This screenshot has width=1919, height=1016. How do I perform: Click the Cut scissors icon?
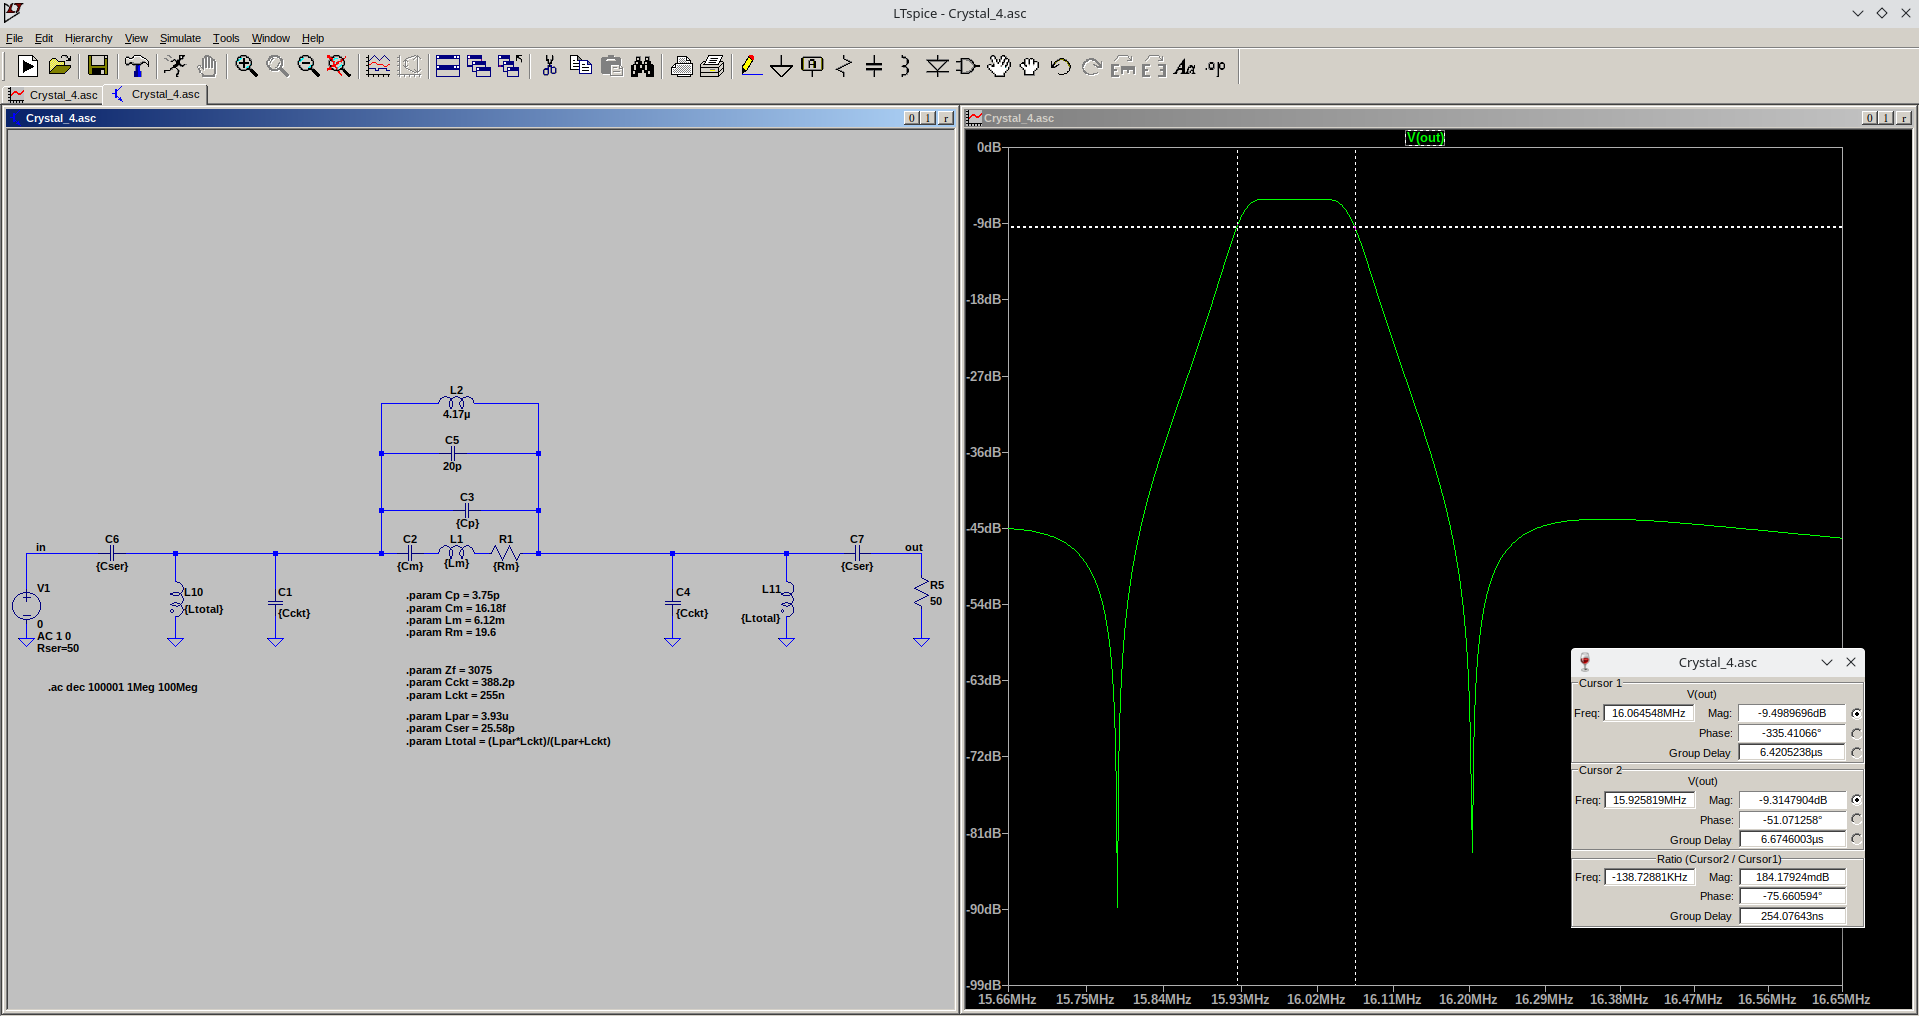549,67
